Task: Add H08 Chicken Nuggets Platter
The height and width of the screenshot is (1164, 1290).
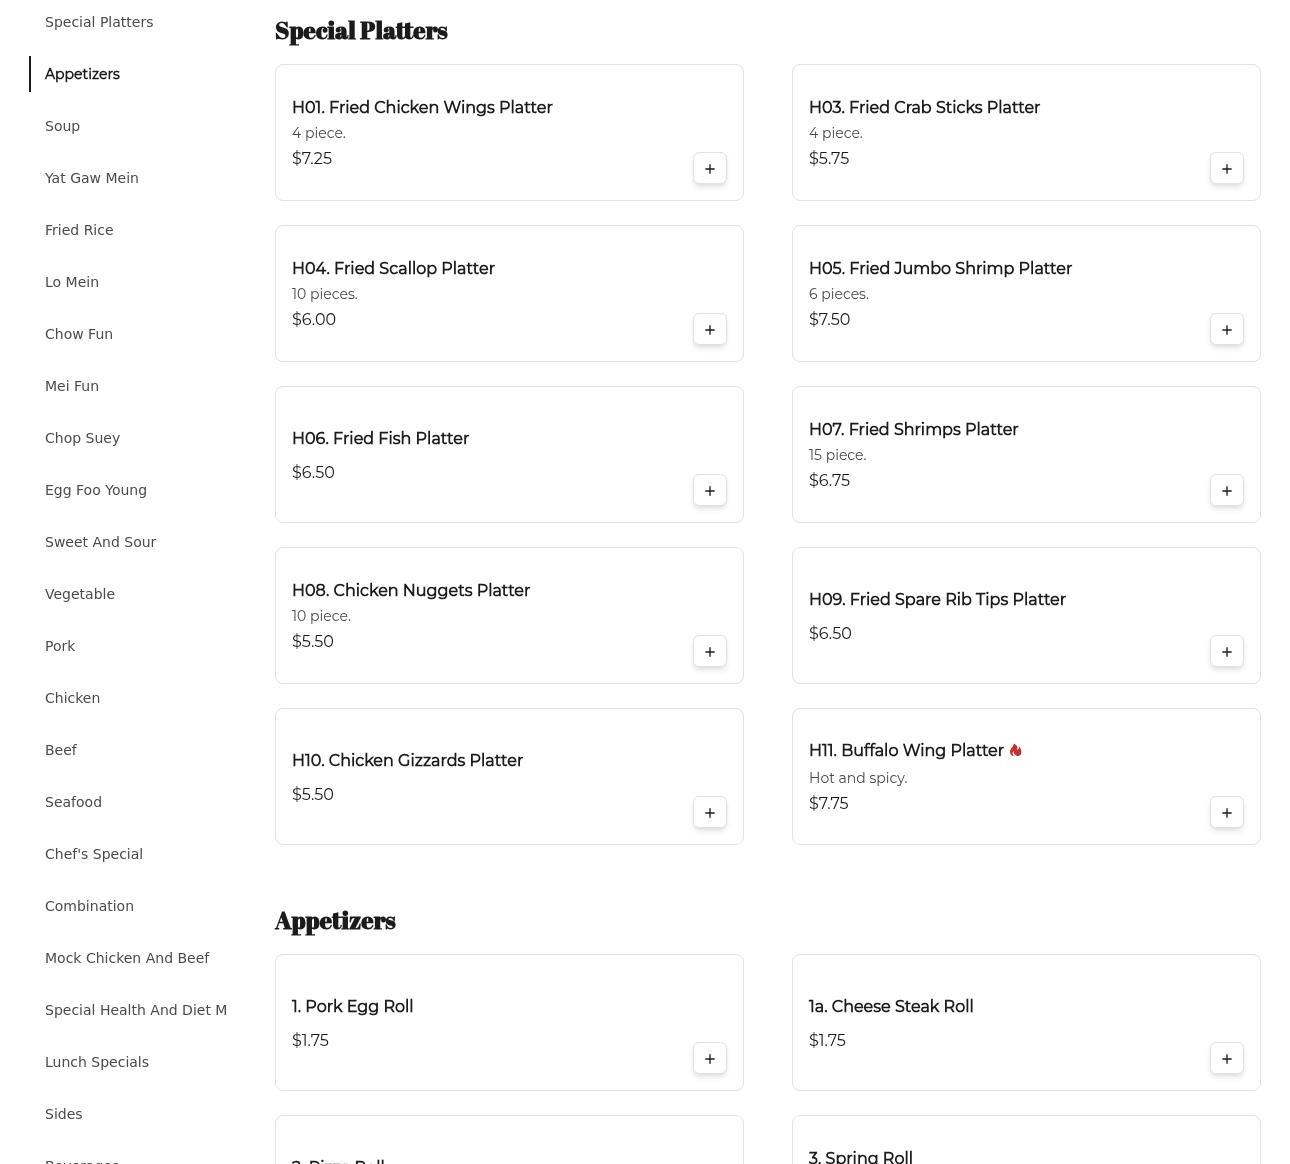Action: click(710, 652)
